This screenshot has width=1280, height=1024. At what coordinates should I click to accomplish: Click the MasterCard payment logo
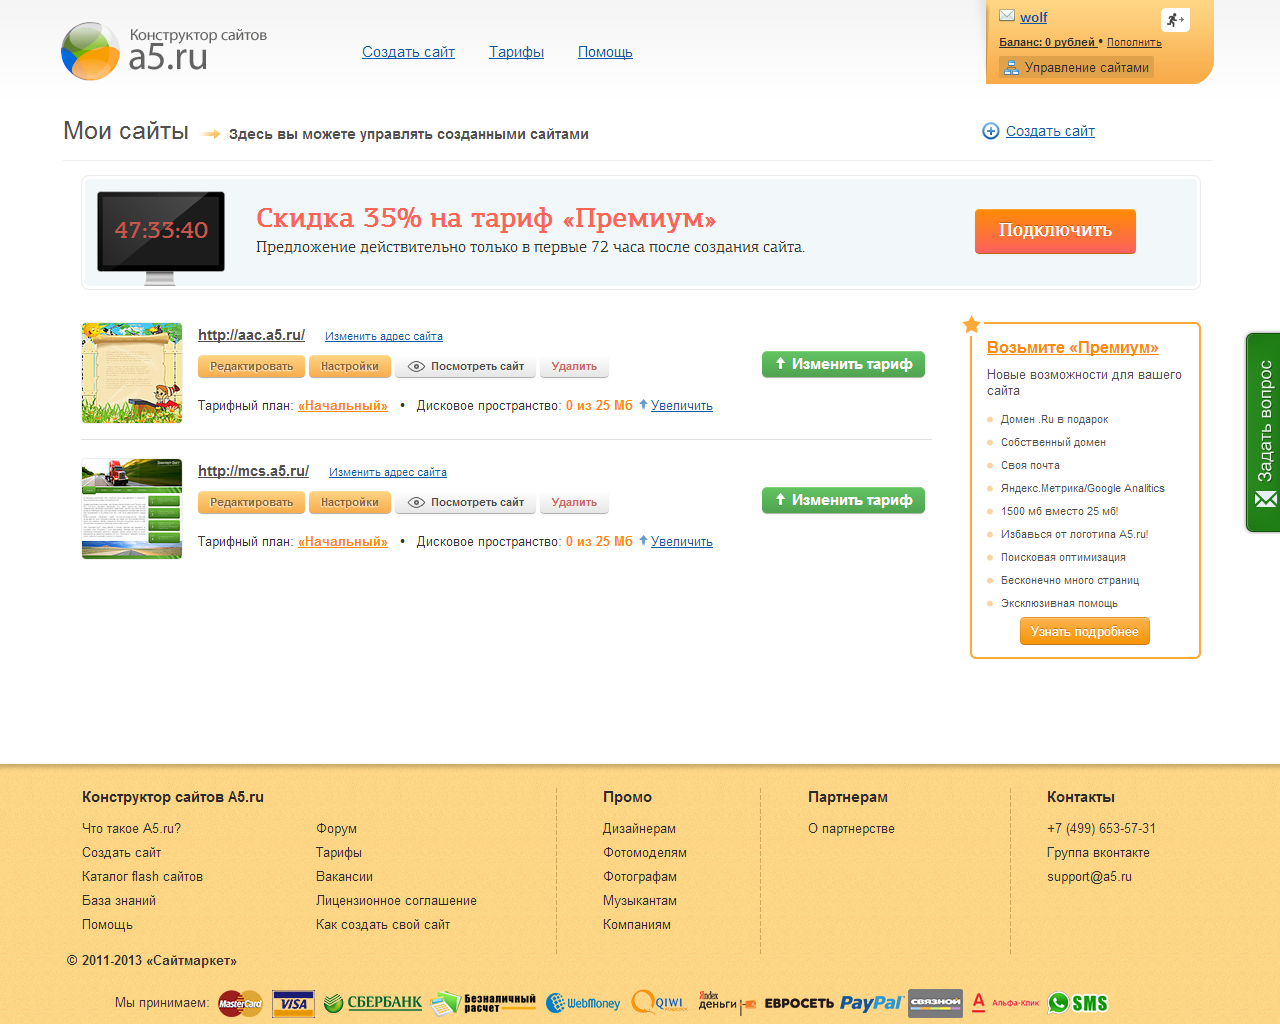coord(240,1003)
